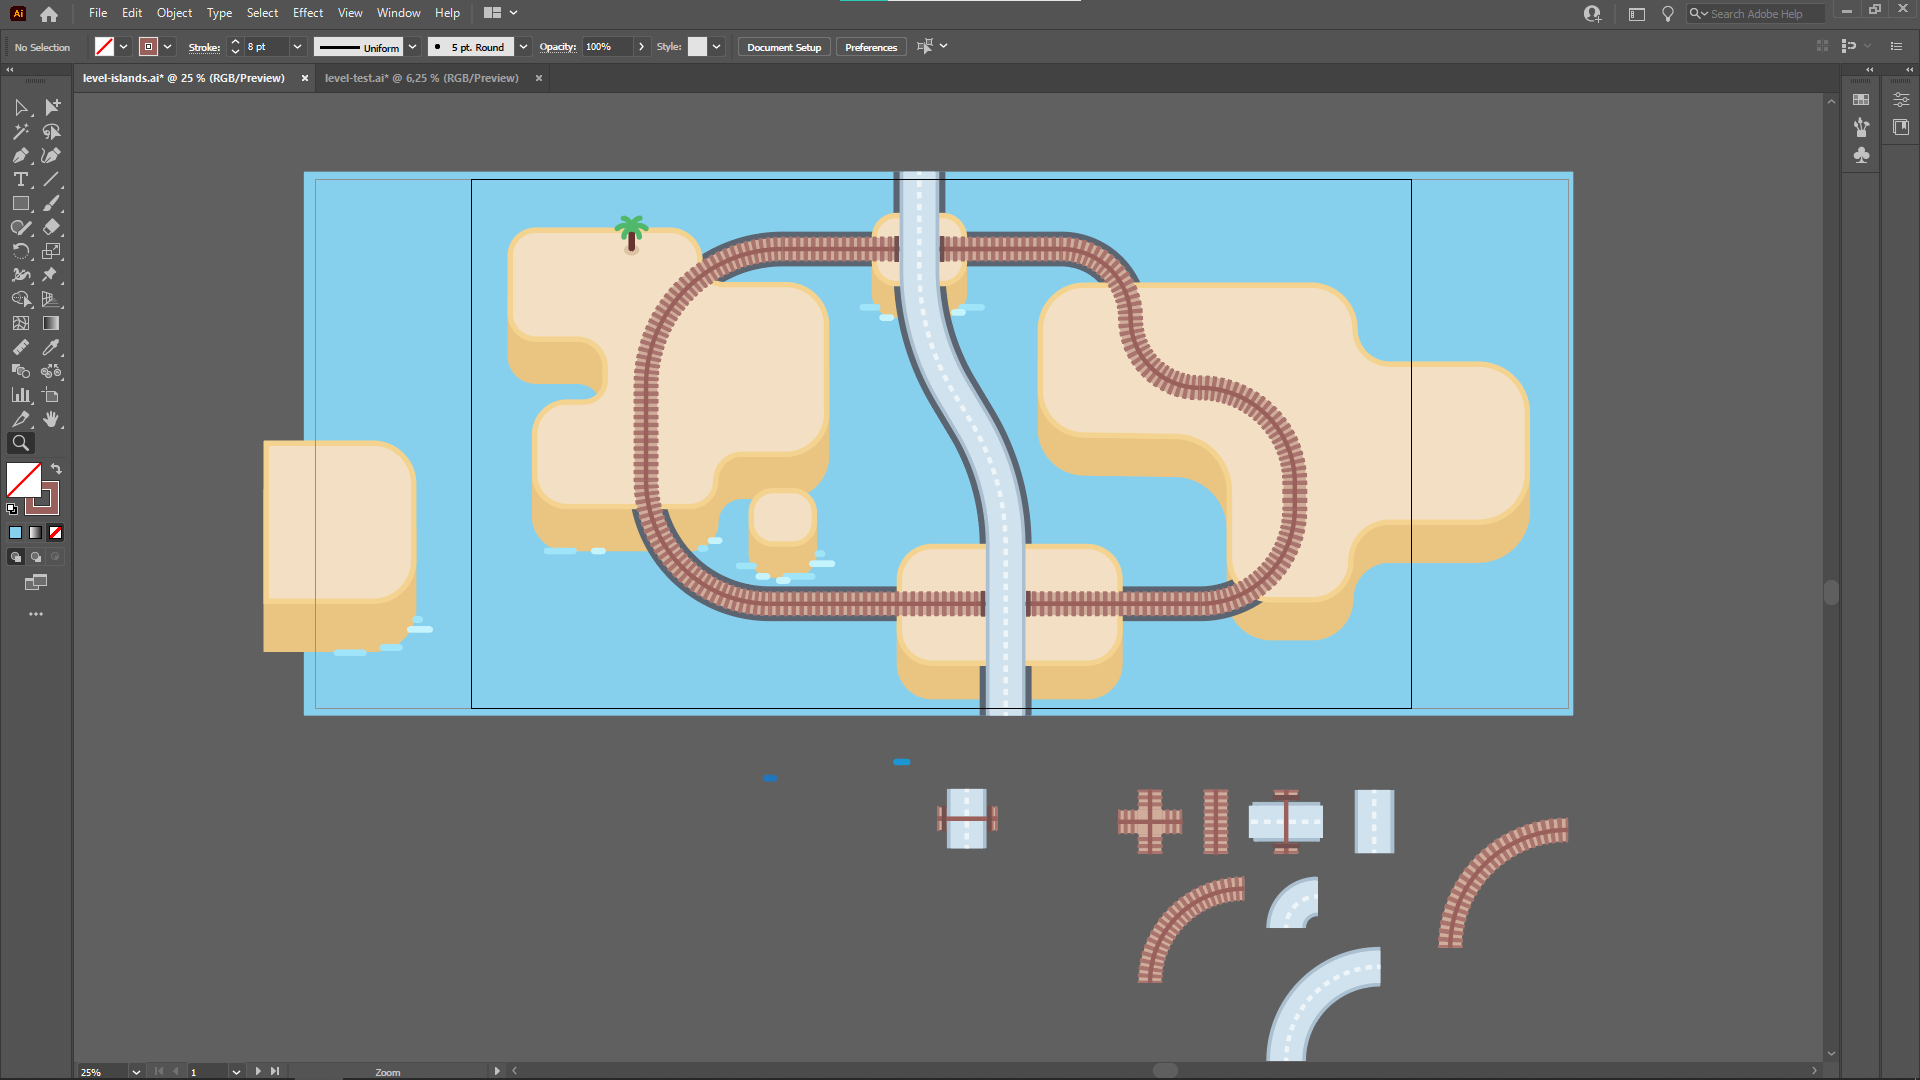The height and width of the screenshot is (1080, 1920).
Task: Open the Preferences button
Action: (871, 47)
